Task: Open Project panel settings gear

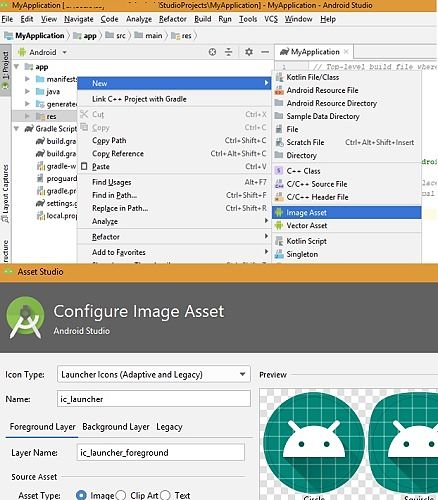Action: [249, 52]
